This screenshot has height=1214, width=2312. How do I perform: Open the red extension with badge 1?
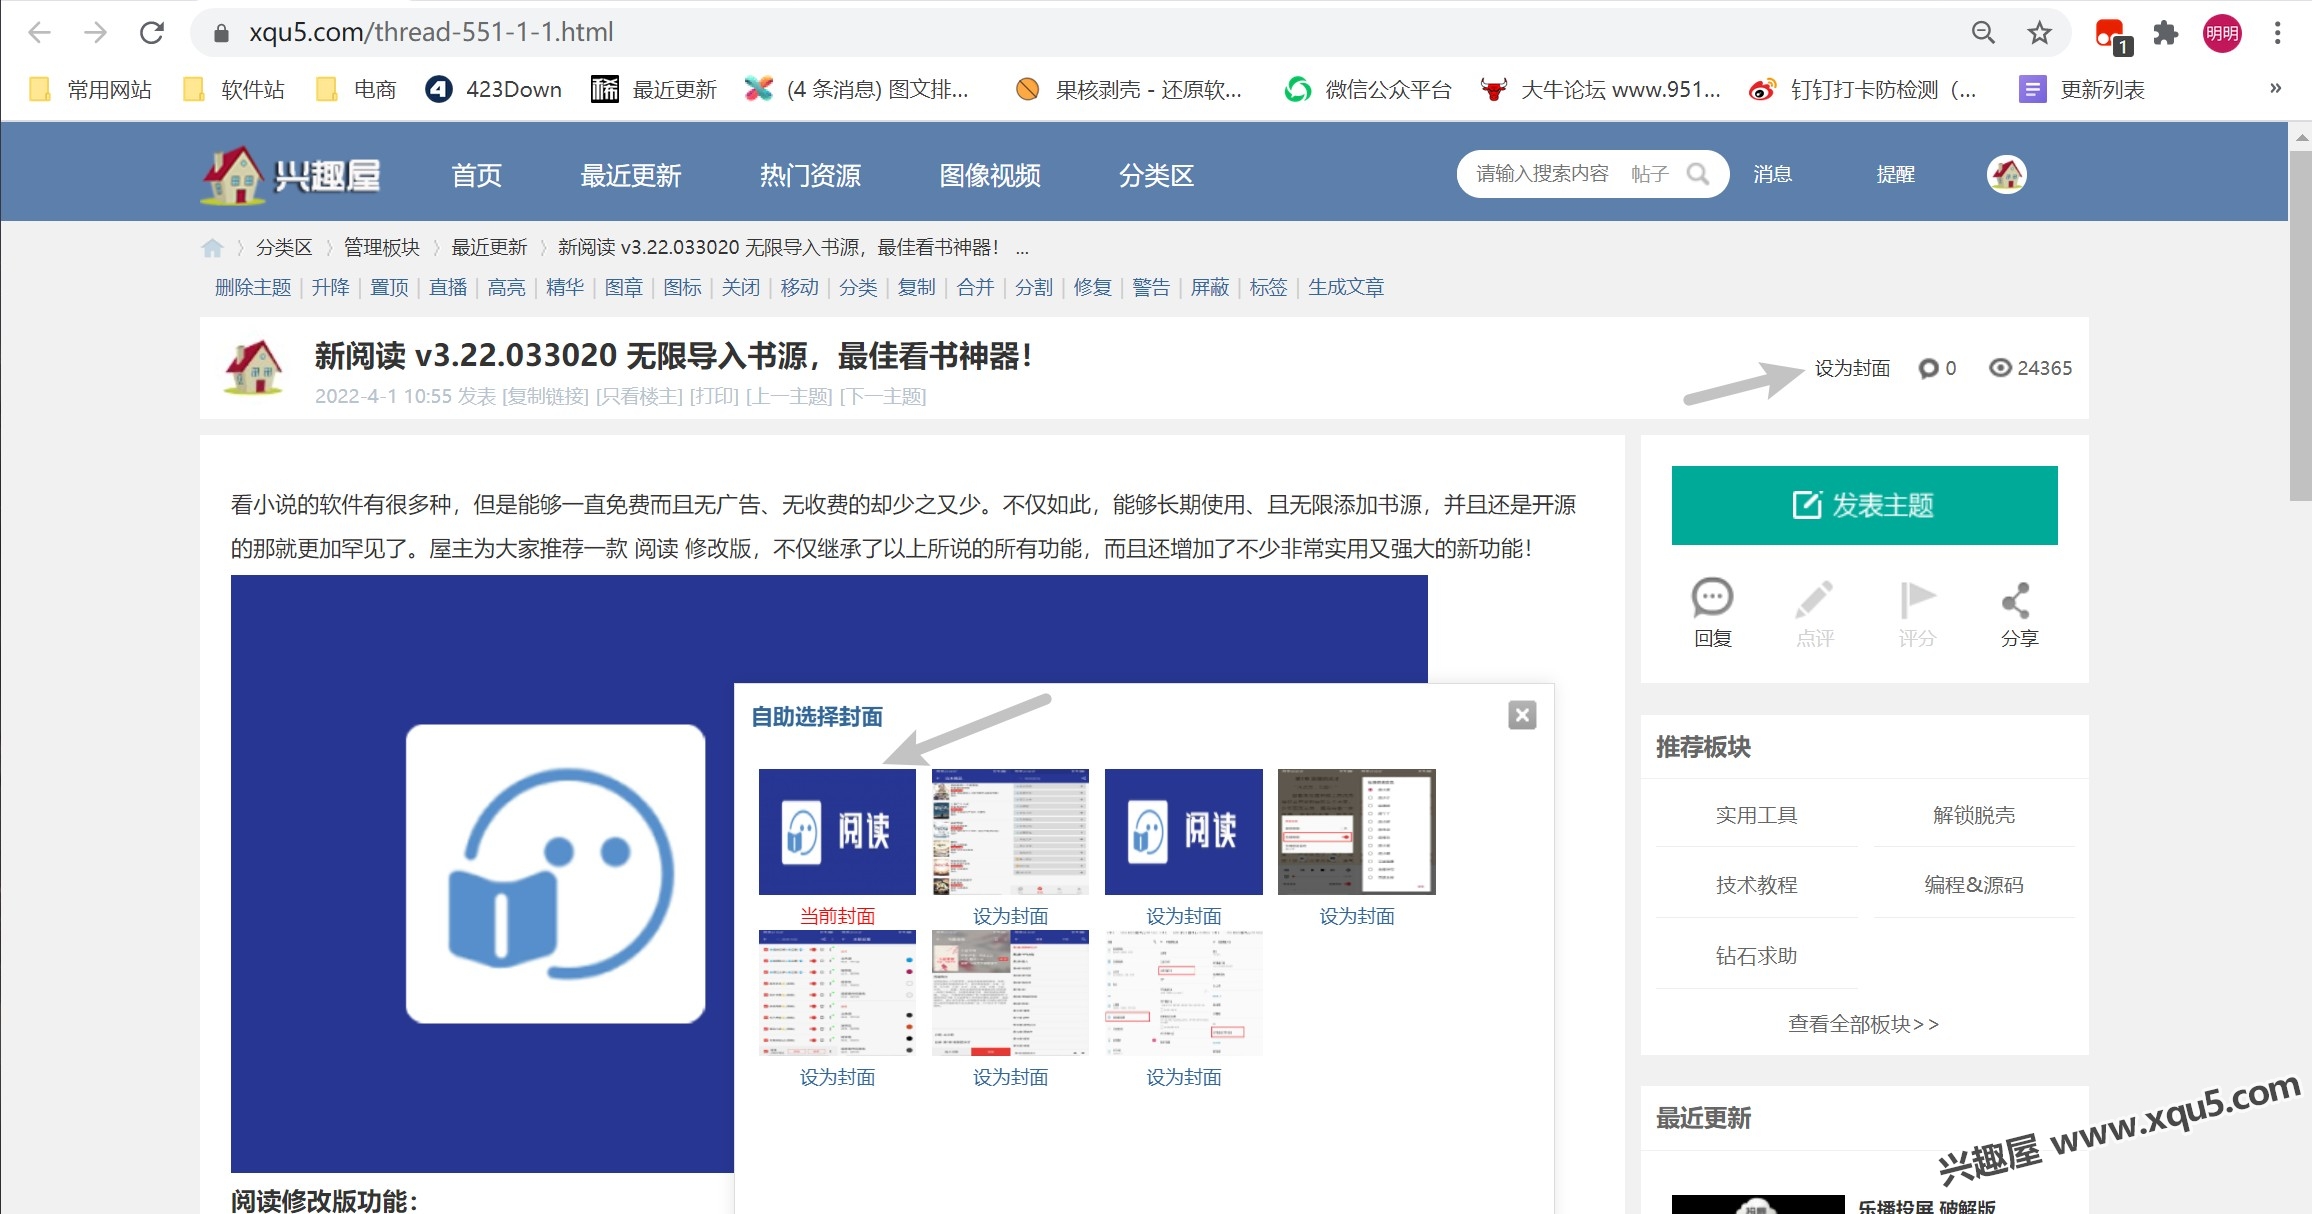coord(2113,35)
